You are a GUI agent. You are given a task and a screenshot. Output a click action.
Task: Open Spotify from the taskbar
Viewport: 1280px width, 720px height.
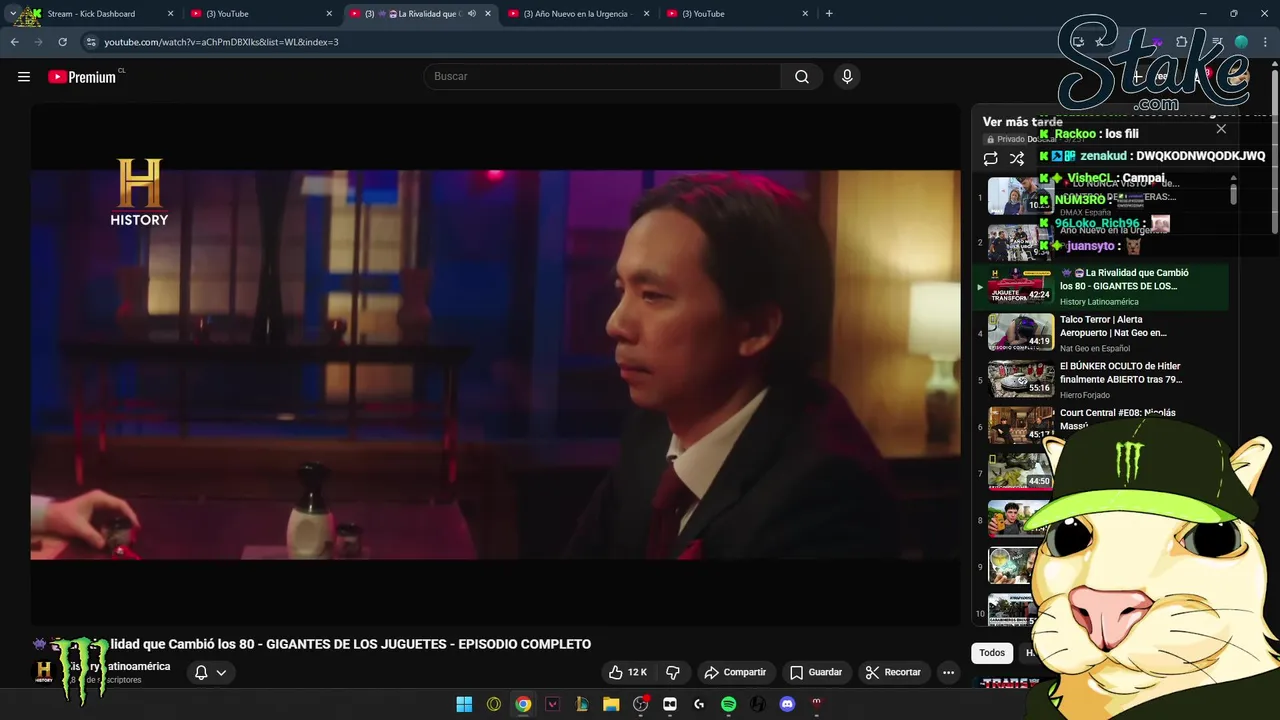click(x=728, y=704)
